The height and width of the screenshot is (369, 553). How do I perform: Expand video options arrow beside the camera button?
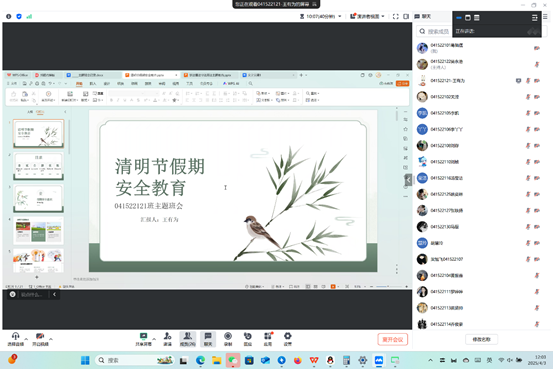(x=51, y=339)
